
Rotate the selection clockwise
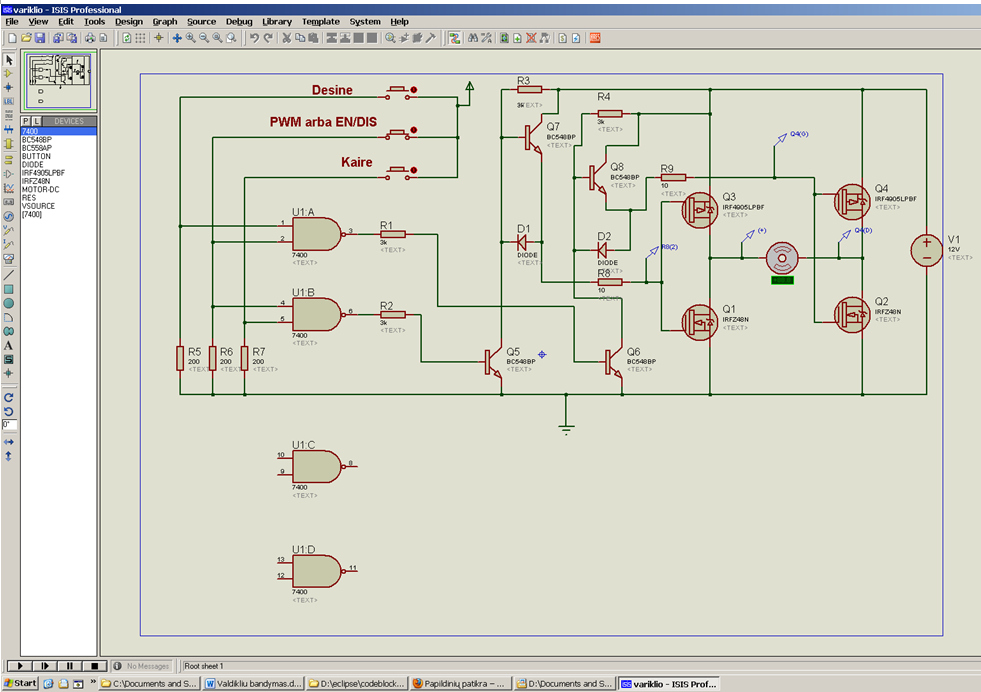point(9,398)
